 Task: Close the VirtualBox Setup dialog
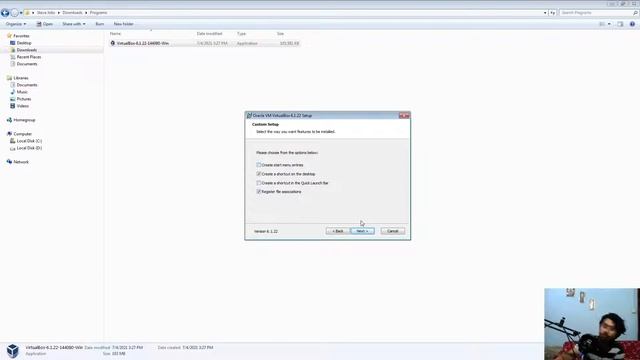point(404,116)
